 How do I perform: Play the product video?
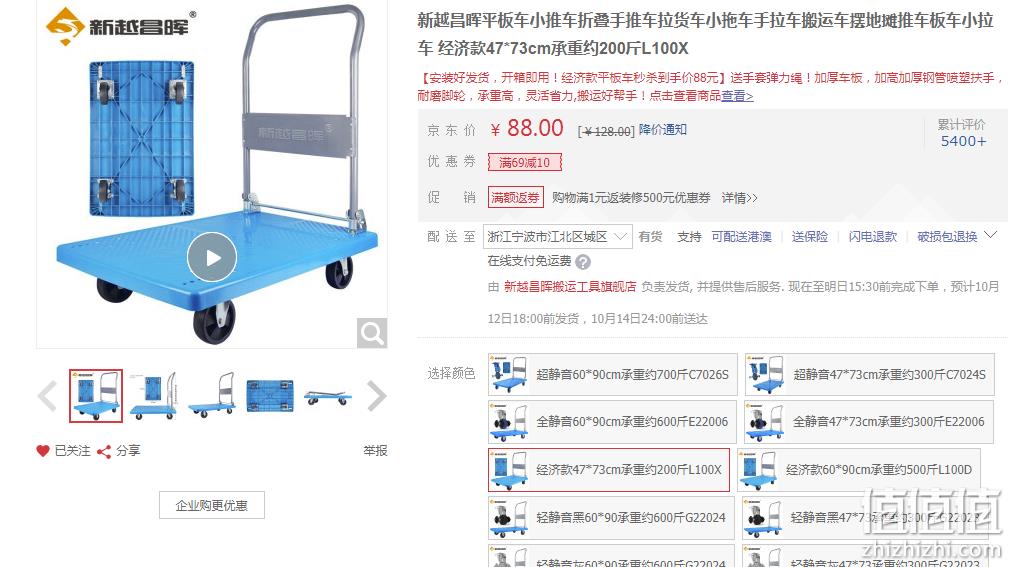(211, 257)
